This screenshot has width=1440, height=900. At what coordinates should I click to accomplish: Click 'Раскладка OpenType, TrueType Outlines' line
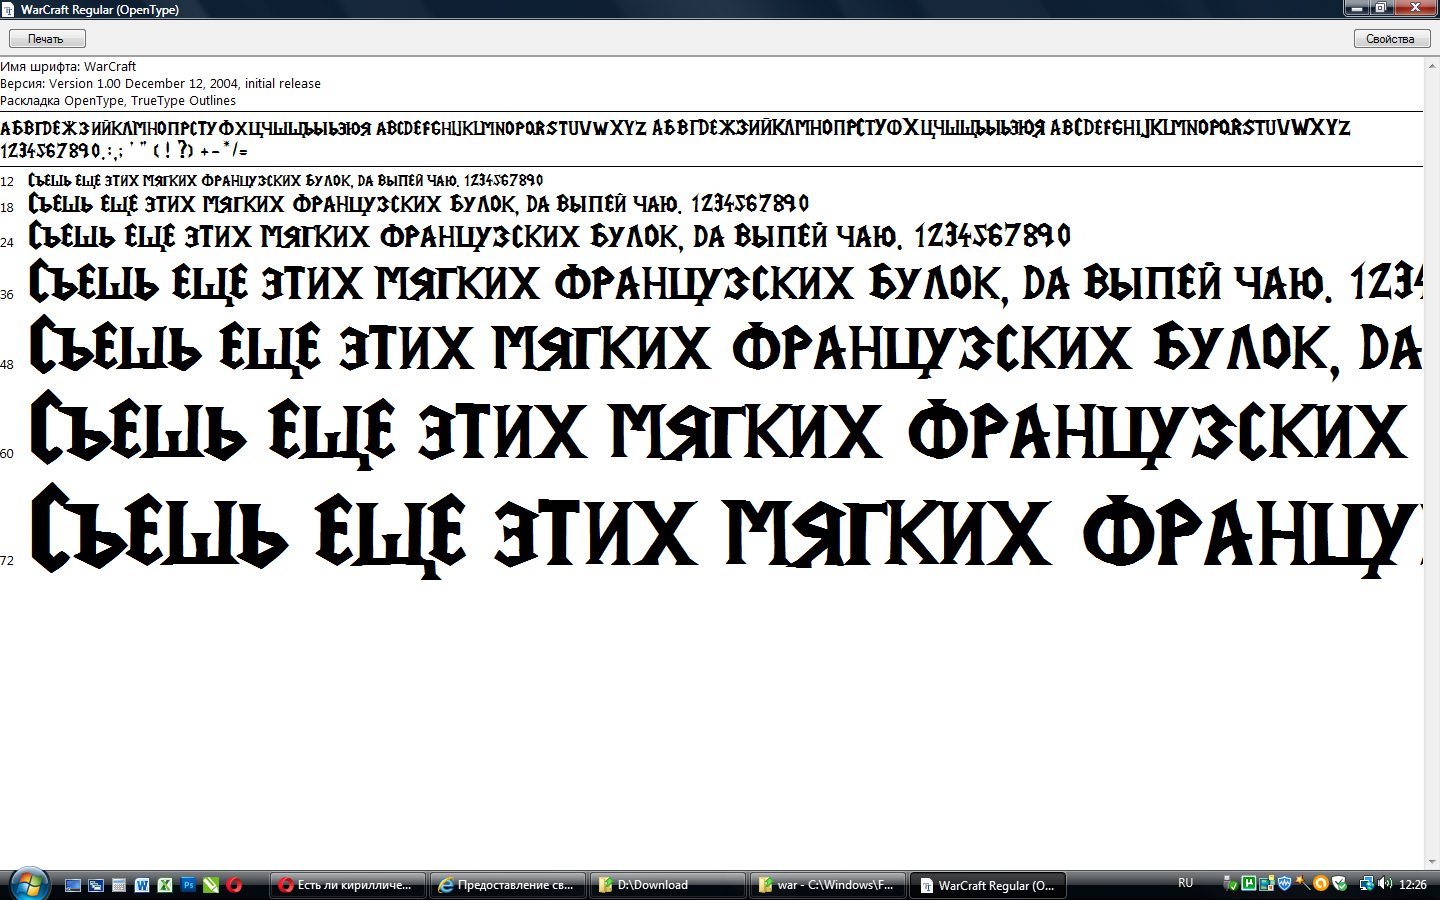coord(118,100)
